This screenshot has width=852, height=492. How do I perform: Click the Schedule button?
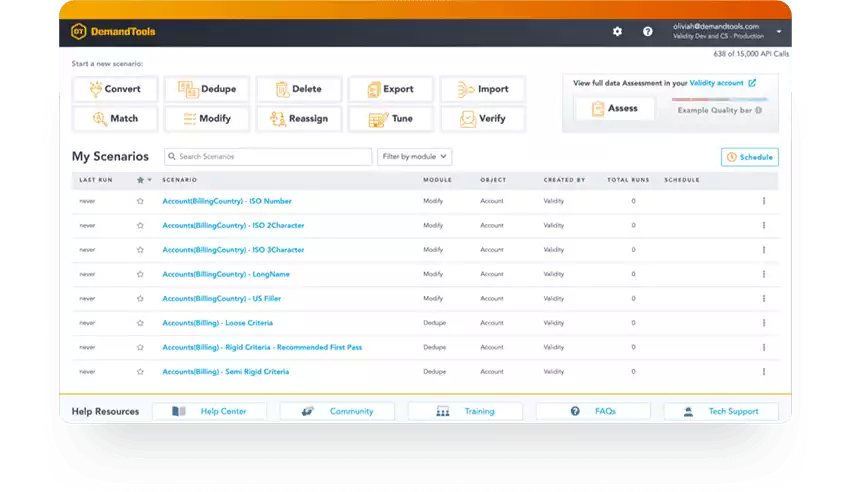[749, 157]
